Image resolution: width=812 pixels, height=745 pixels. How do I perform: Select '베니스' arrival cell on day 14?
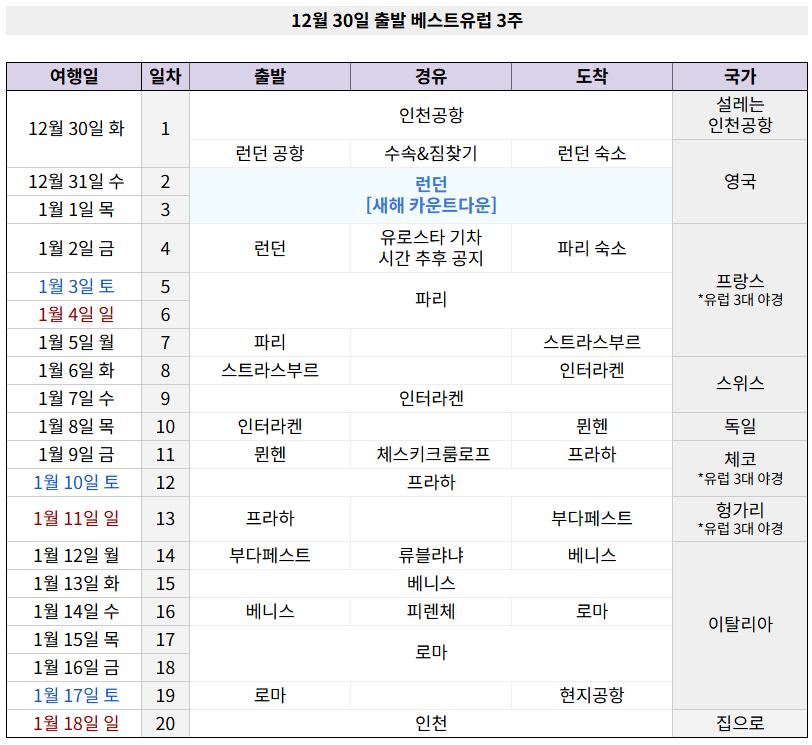pos(592,556)
